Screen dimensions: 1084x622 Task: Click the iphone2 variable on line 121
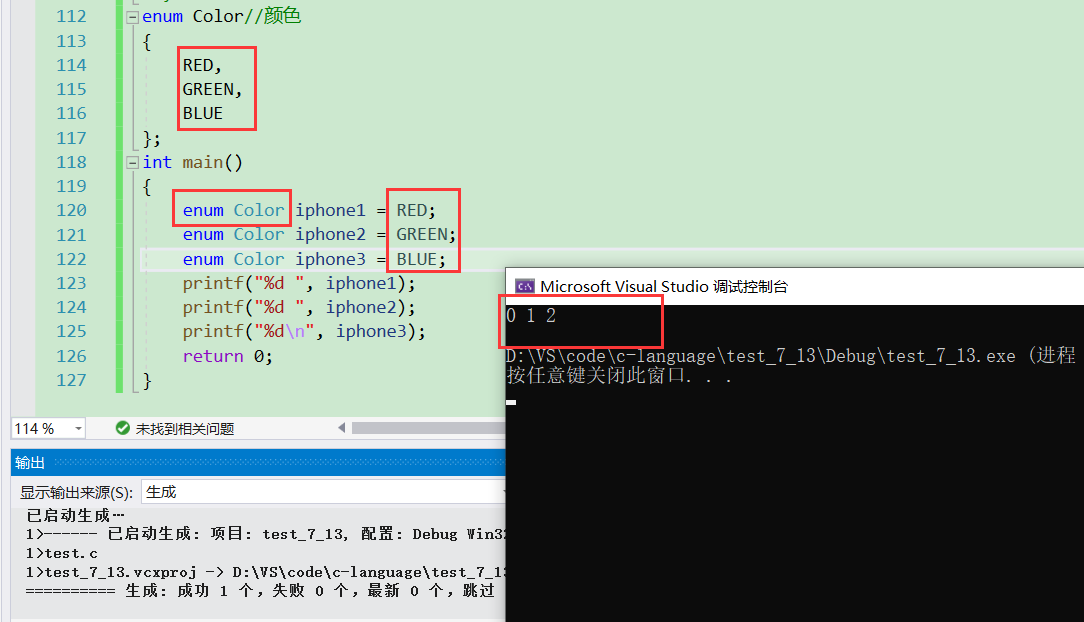[x=330, y=234]
